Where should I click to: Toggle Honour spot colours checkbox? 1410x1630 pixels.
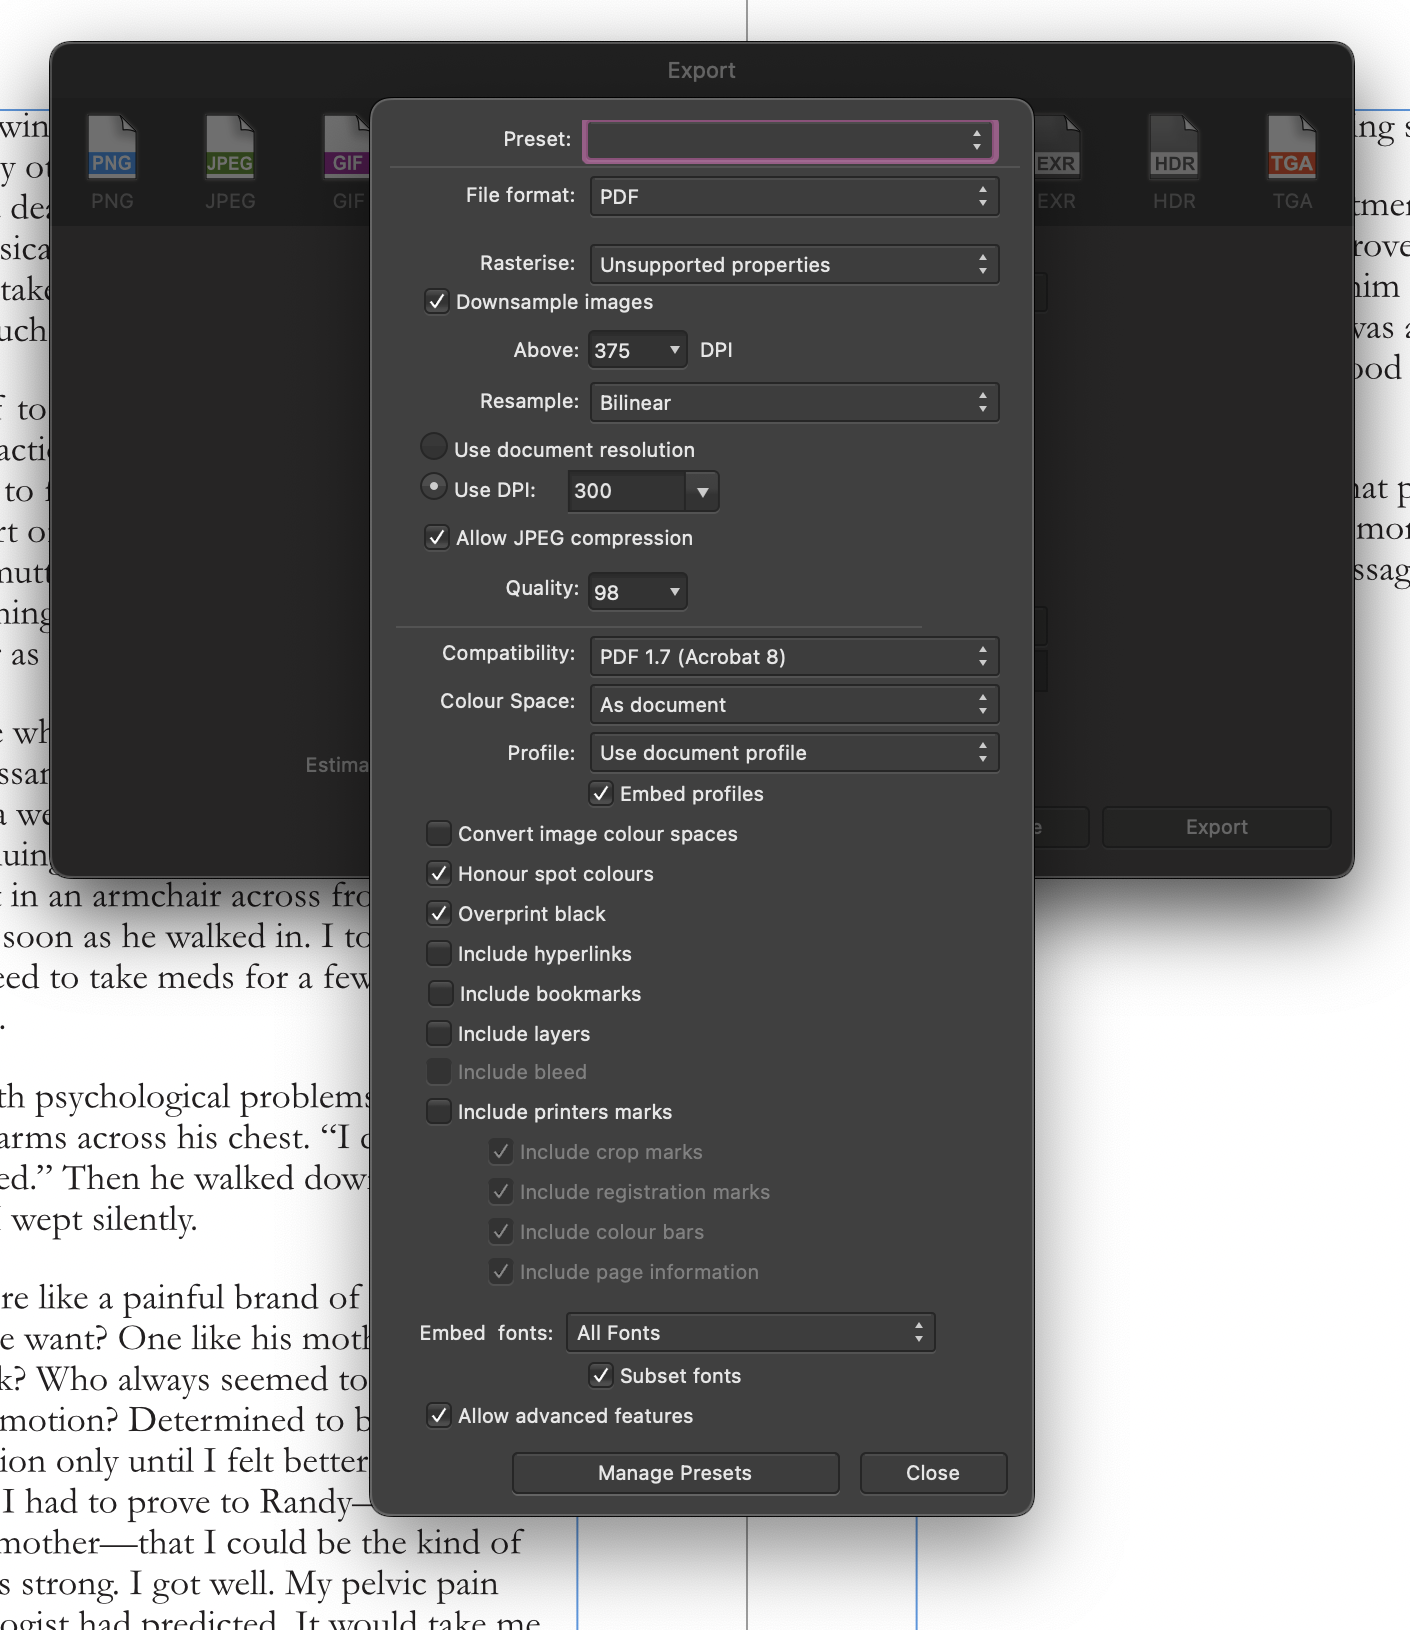(x=438, y=874)
